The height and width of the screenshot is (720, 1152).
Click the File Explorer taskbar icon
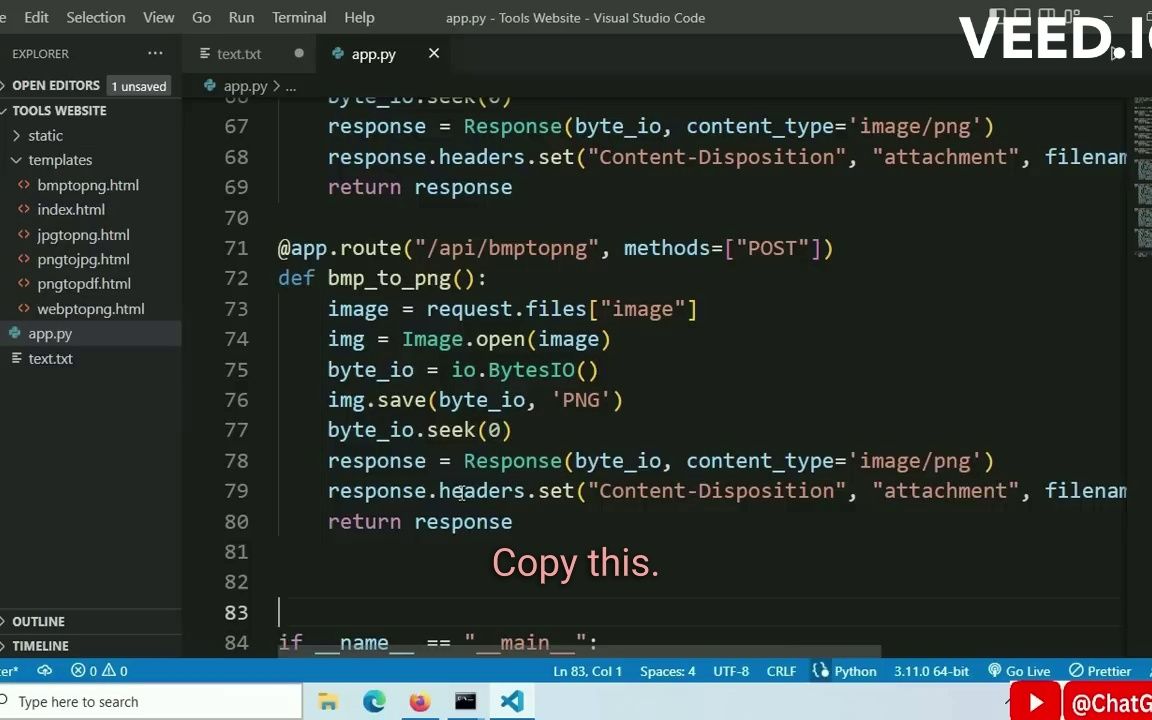(x=328, y=702)
